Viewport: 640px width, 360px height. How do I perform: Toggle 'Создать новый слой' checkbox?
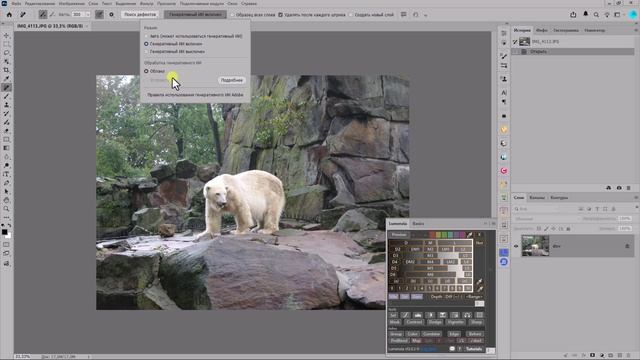point(351,15)
